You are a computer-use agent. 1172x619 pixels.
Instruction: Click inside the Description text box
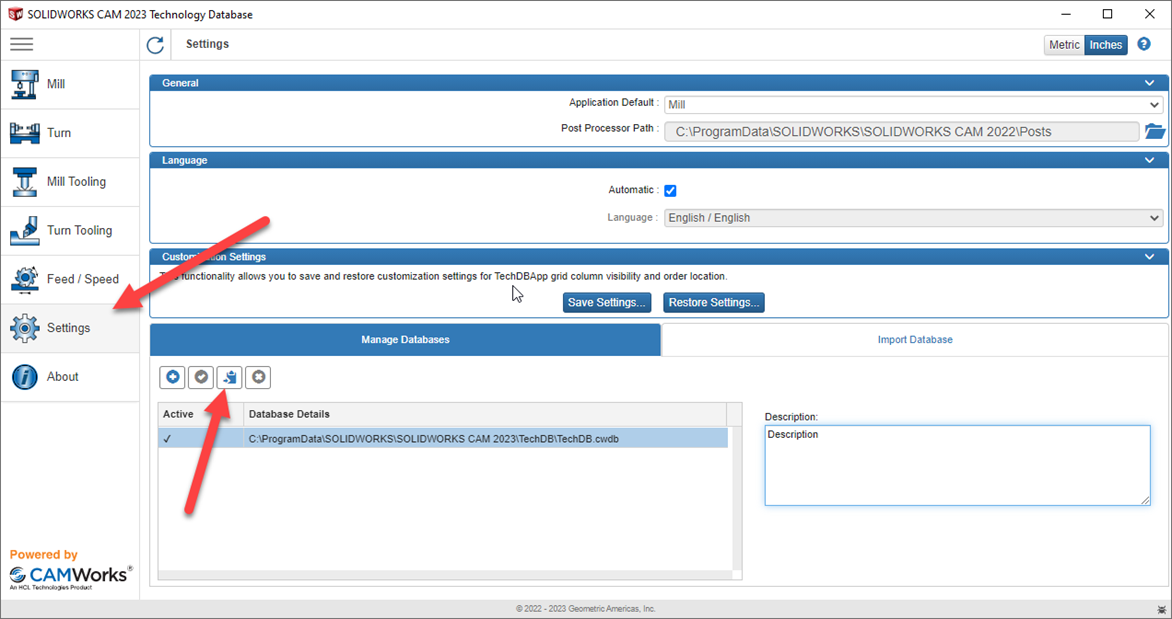tap(956, 465)
